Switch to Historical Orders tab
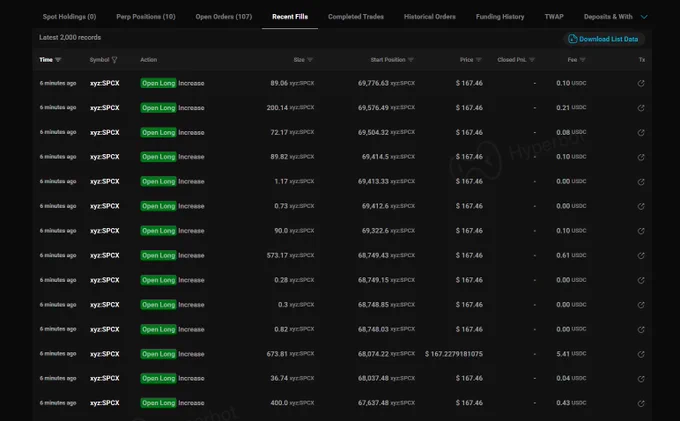 (x=430, y=16)
